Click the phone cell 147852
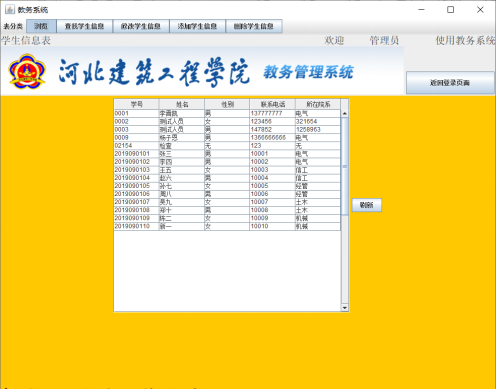This screenshot has height=389, width=496. coord(272,129)
